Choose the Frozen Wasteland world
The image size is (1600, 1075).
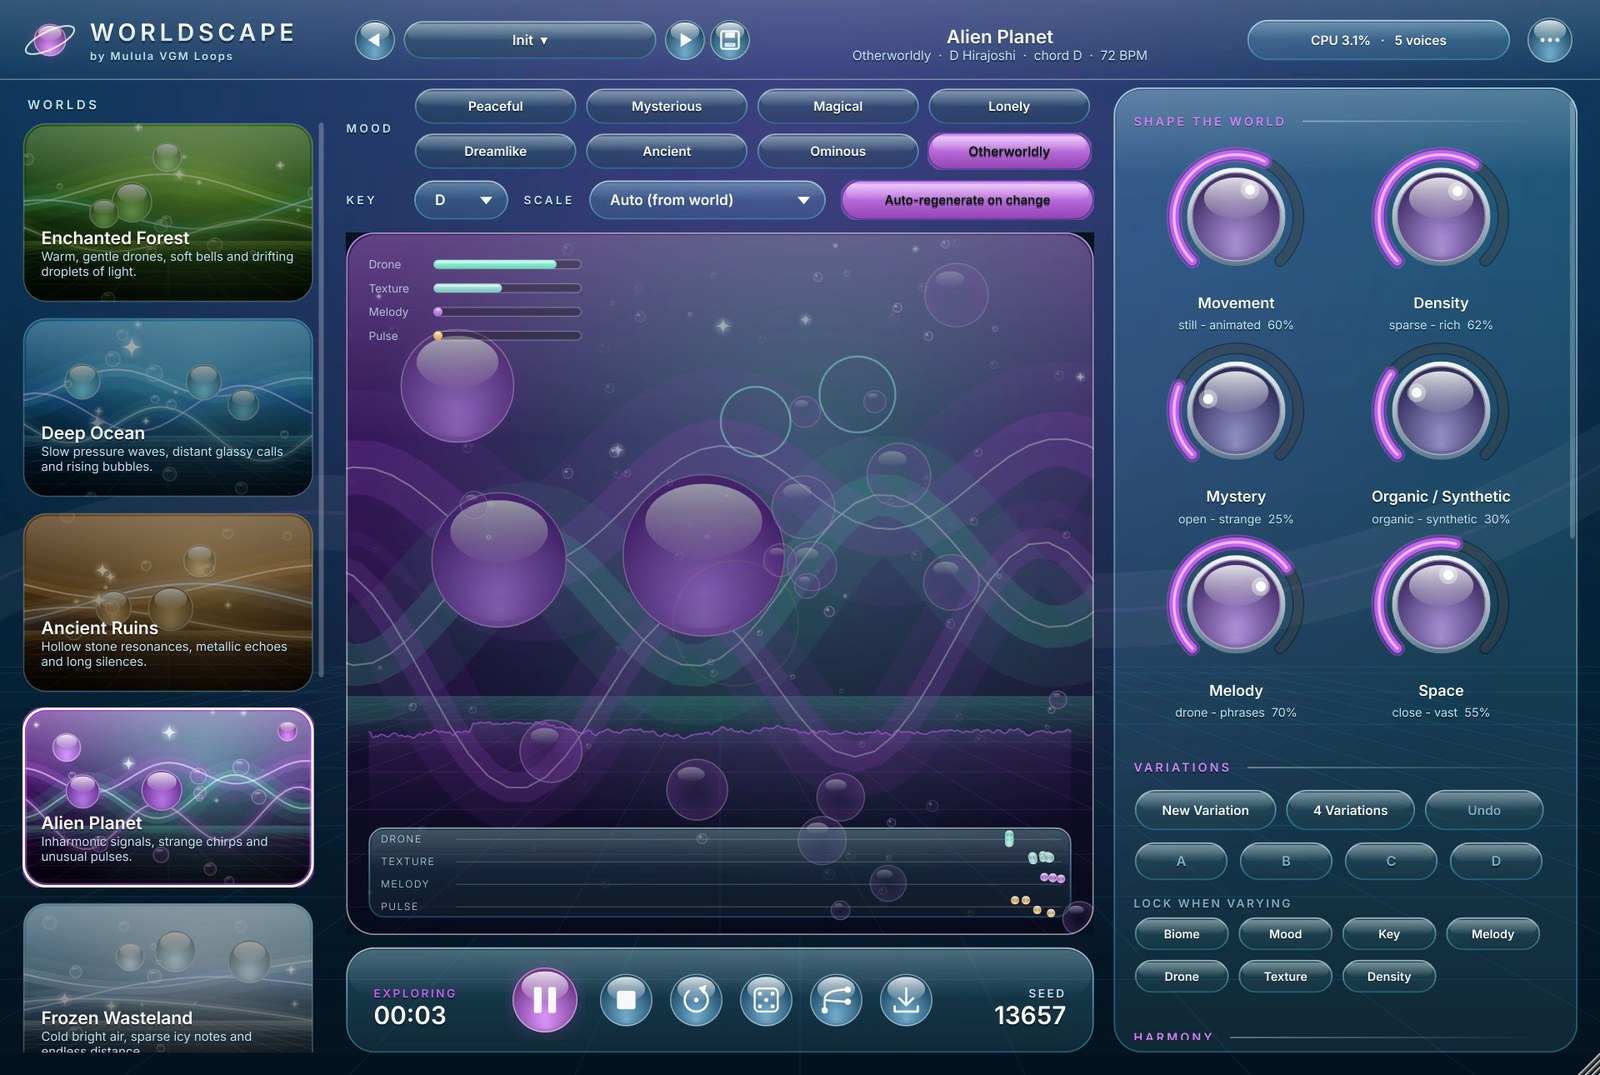168,978
